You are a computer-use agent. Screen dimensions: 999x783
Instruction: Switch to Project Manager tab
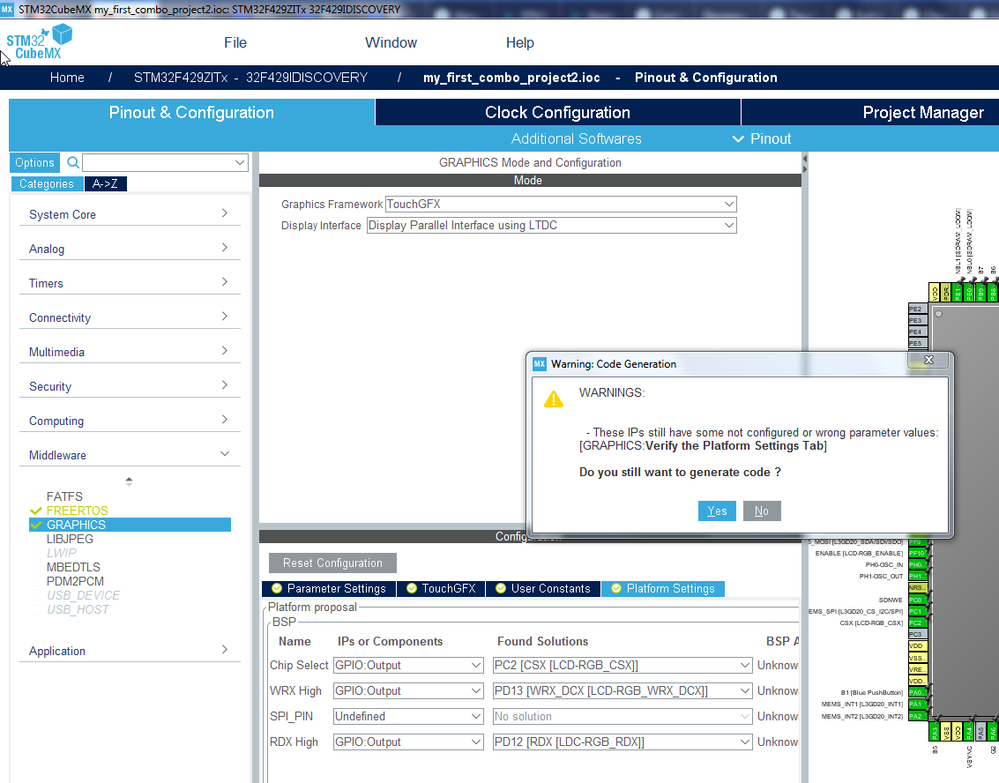(923, 112)
